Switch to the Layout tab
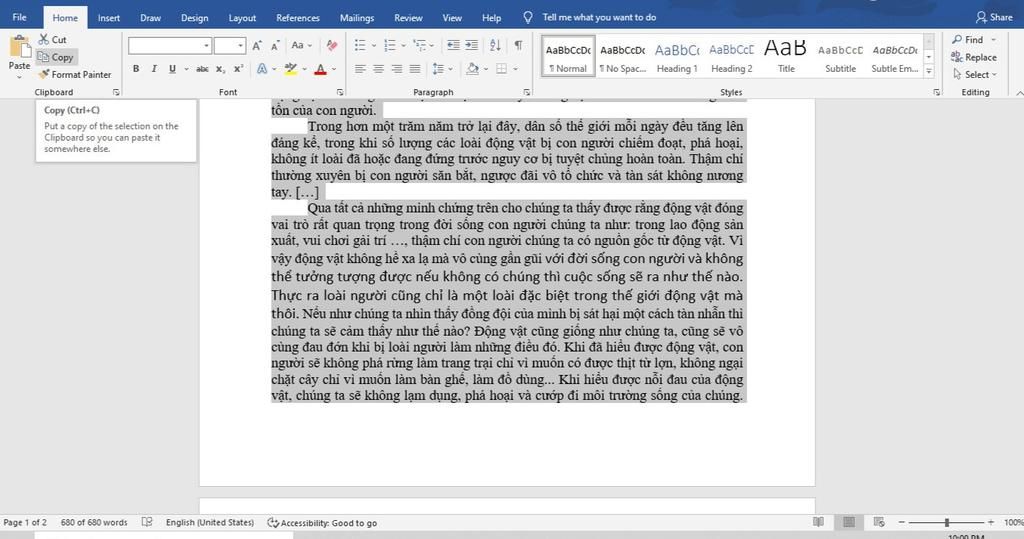 coord(242,18)
